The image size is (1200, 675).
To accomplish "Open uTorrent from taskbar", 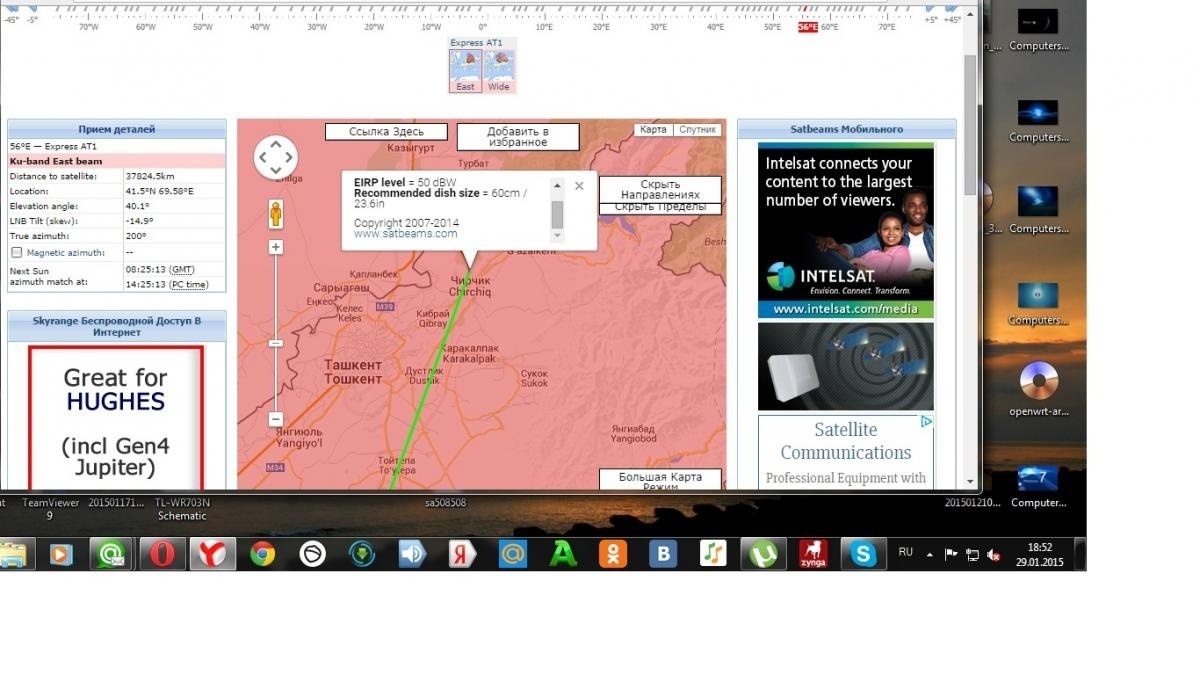I will pos(762,553).
